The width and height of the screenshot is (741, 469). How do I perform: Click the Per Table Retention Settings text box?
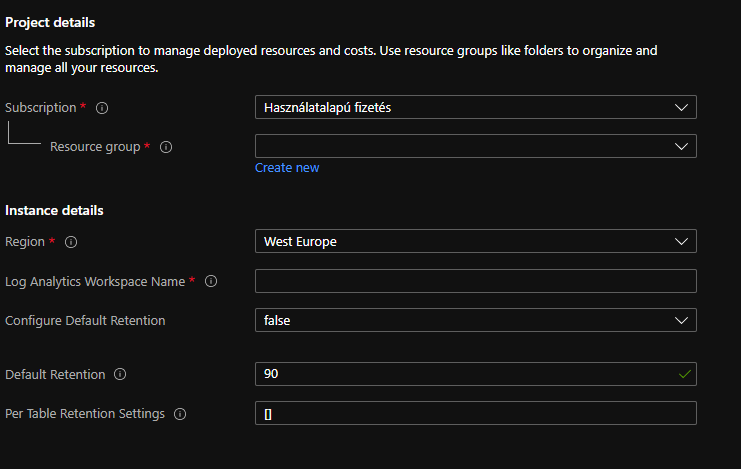point(475,413)
